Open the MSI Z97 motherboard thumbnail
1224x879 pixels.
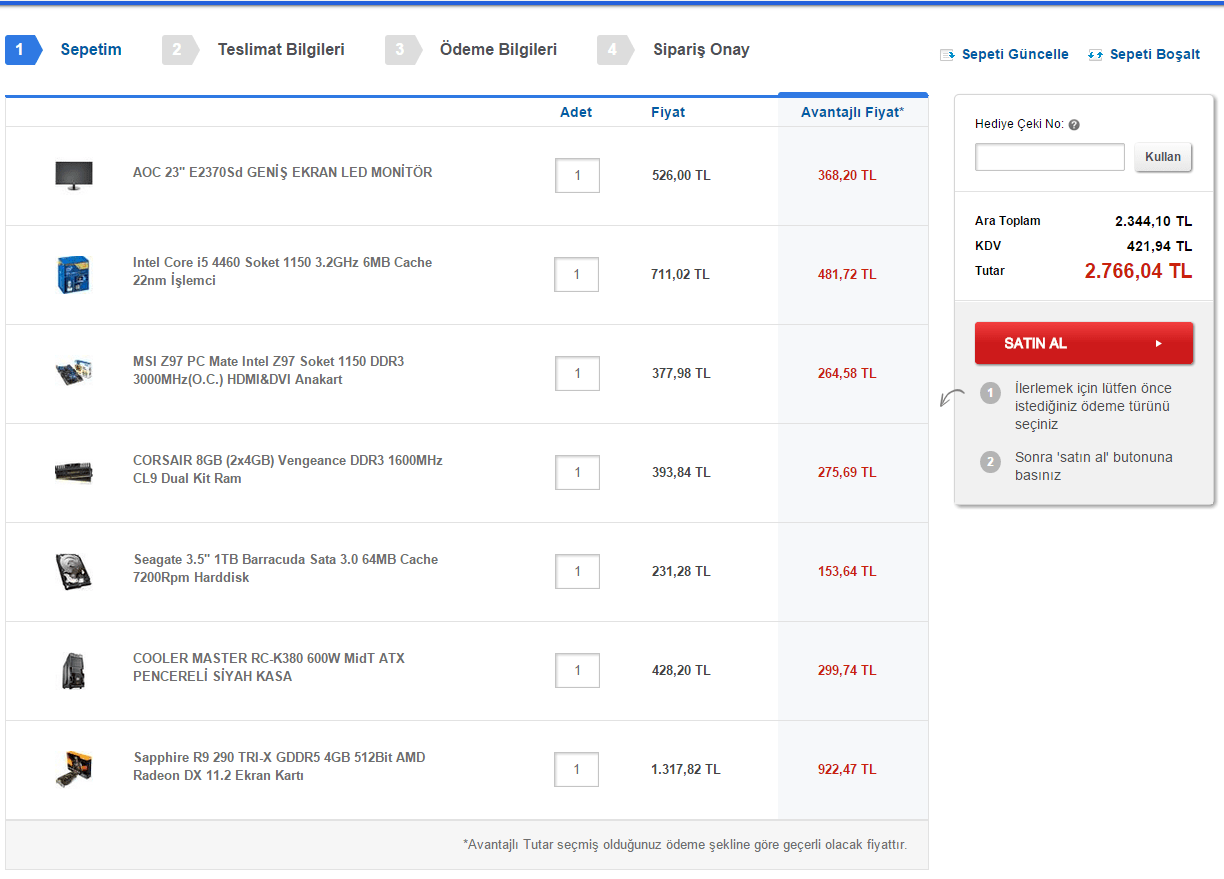tap(74, 373)
